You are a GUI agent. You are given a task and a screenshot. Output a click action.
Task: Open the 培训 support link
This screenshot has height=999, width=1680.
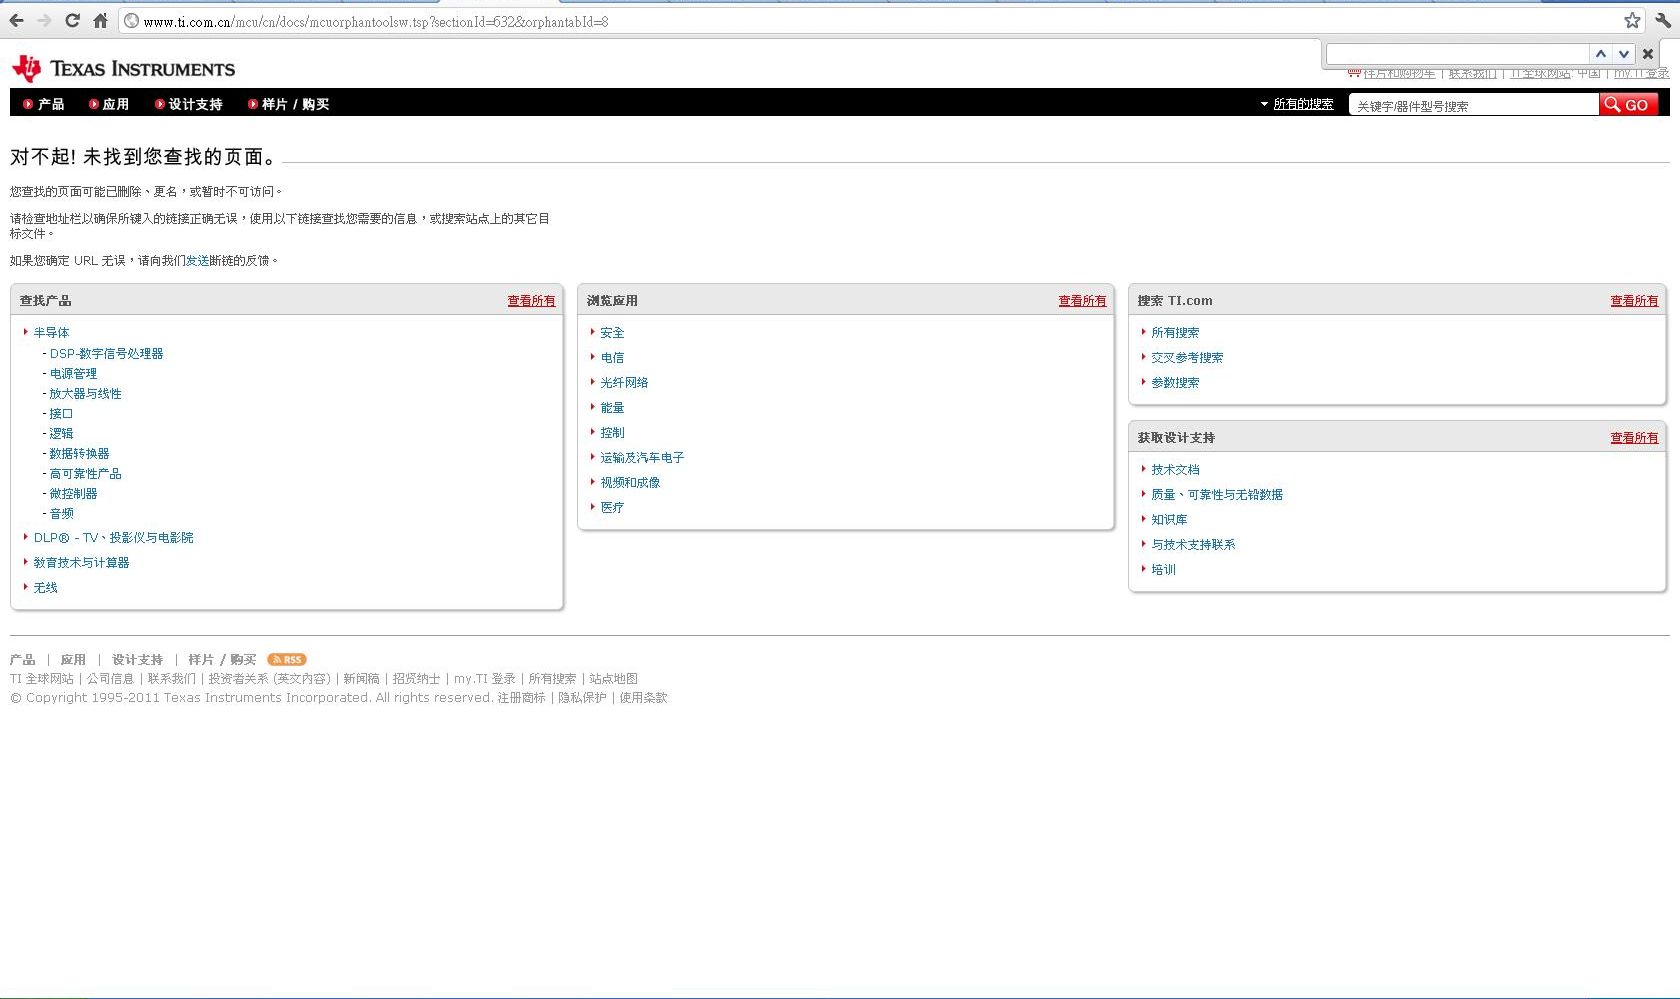coord(1163,570)
